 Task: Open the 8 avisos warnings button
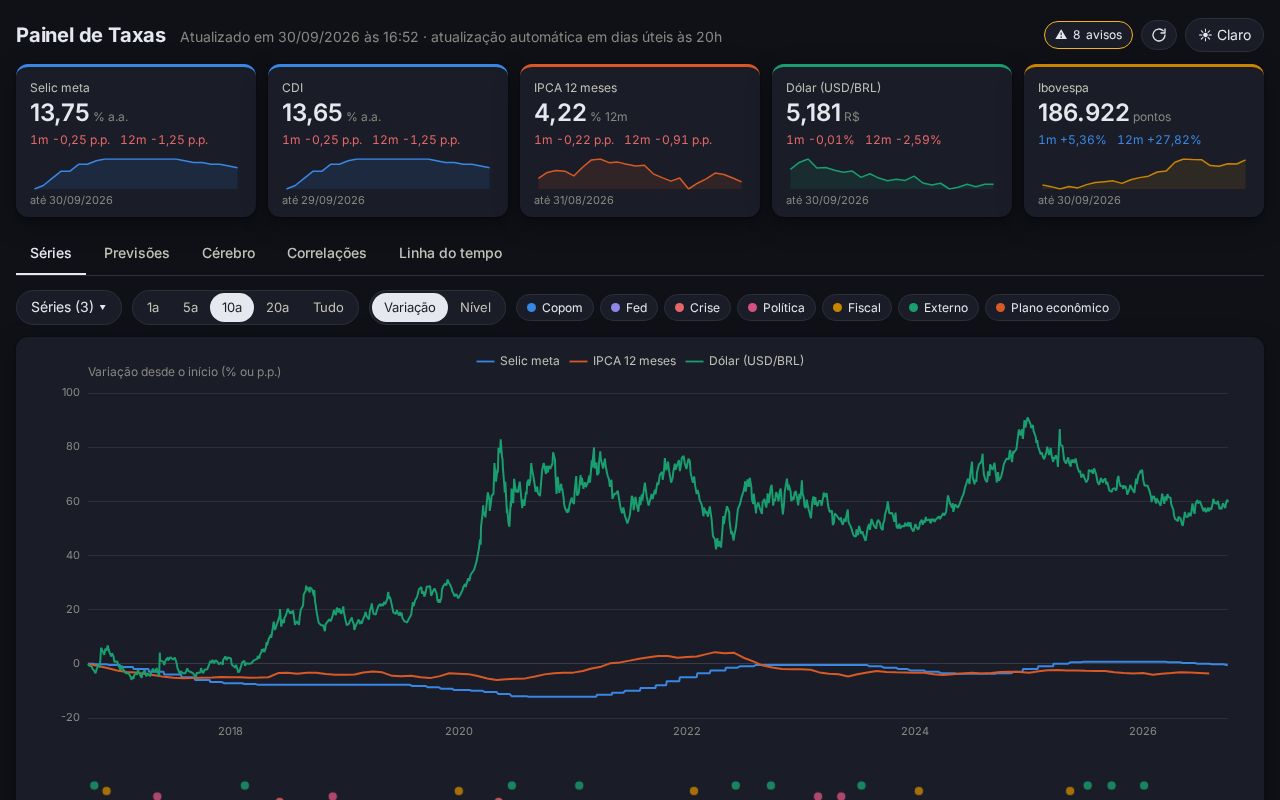(1088, 35)
